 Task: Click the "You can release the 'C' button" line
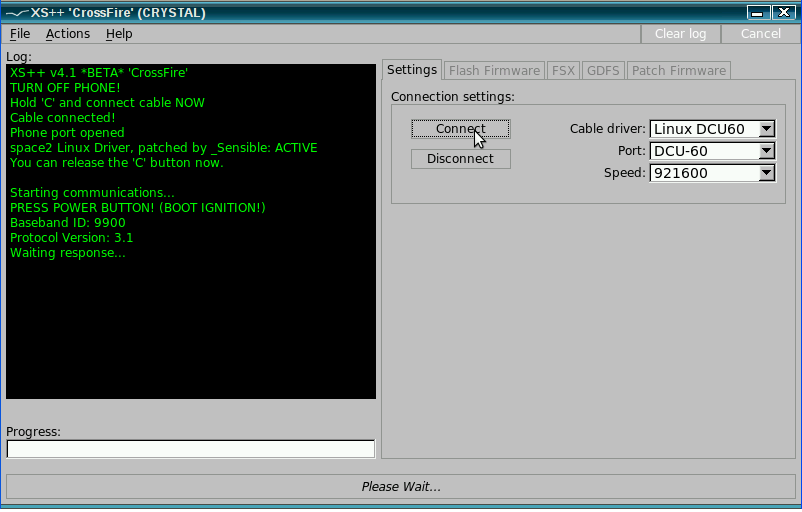(117, 163)
